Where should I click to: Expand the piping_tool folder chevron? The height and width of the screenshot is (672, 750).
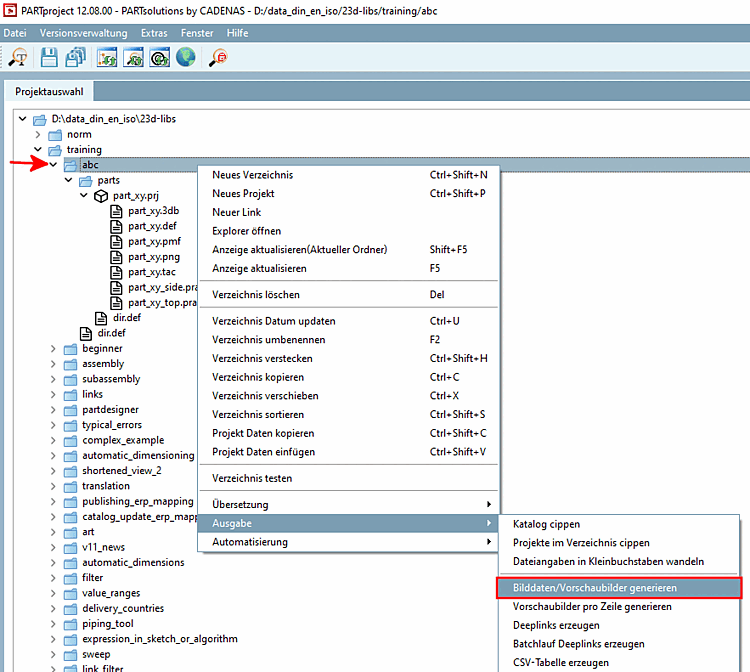[53, 624]
